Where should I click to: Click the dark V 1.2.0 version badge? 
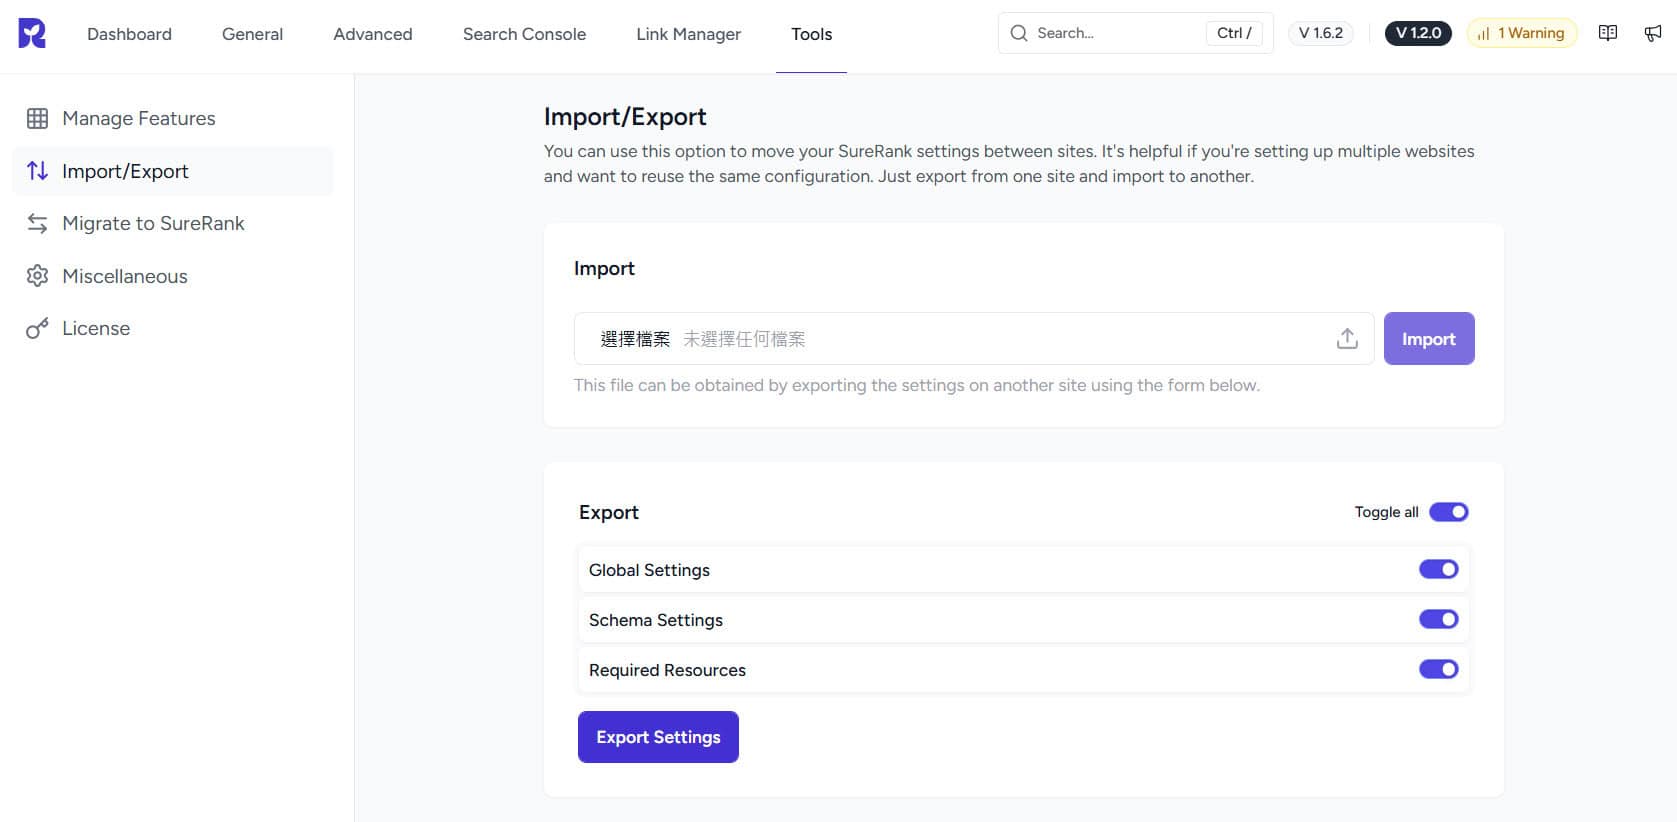(x=1418, y=33)
